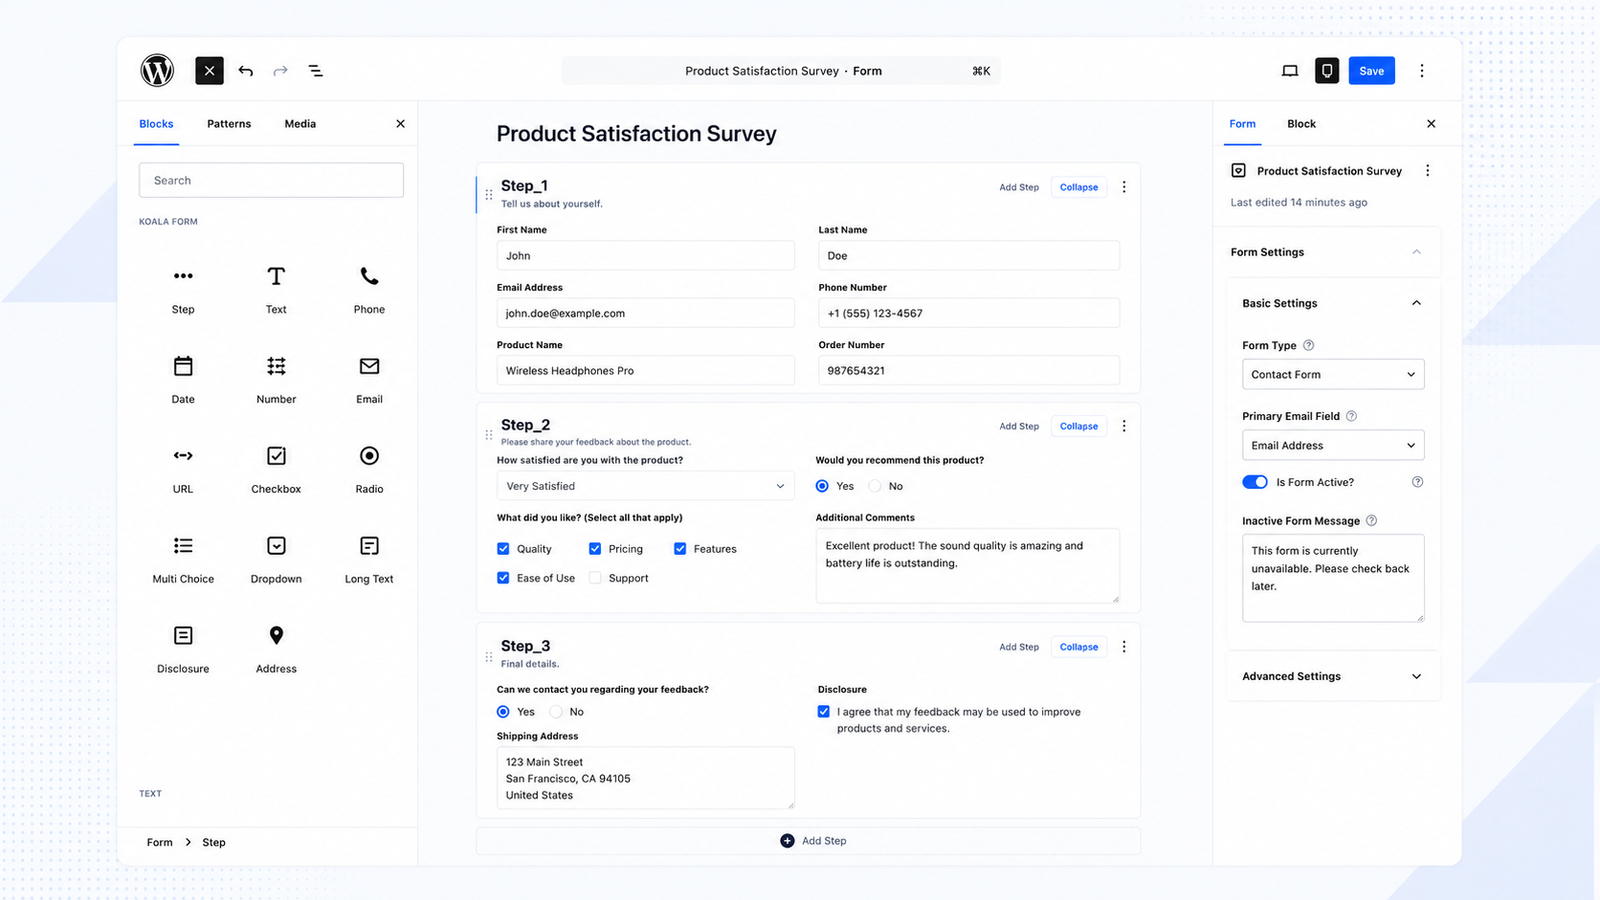Screen dimensions: 1600x900
Task: Toggle the settings sidebar icon
Action: coord(1327,70)
